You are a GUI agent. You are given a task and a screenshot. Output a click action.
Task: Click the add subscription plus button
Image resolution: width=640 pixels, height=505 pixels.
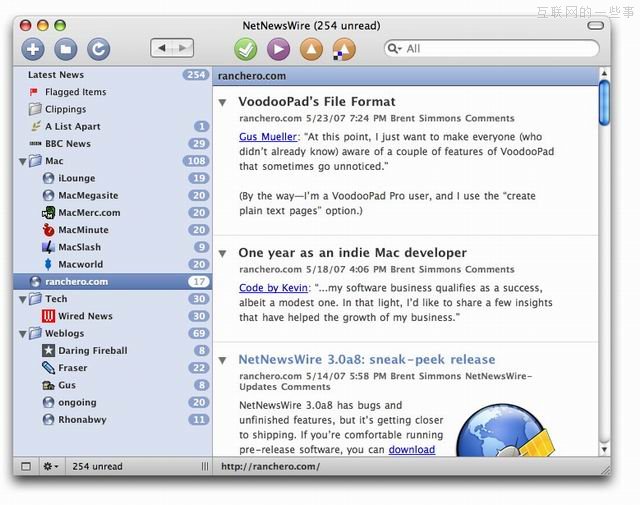33,48
